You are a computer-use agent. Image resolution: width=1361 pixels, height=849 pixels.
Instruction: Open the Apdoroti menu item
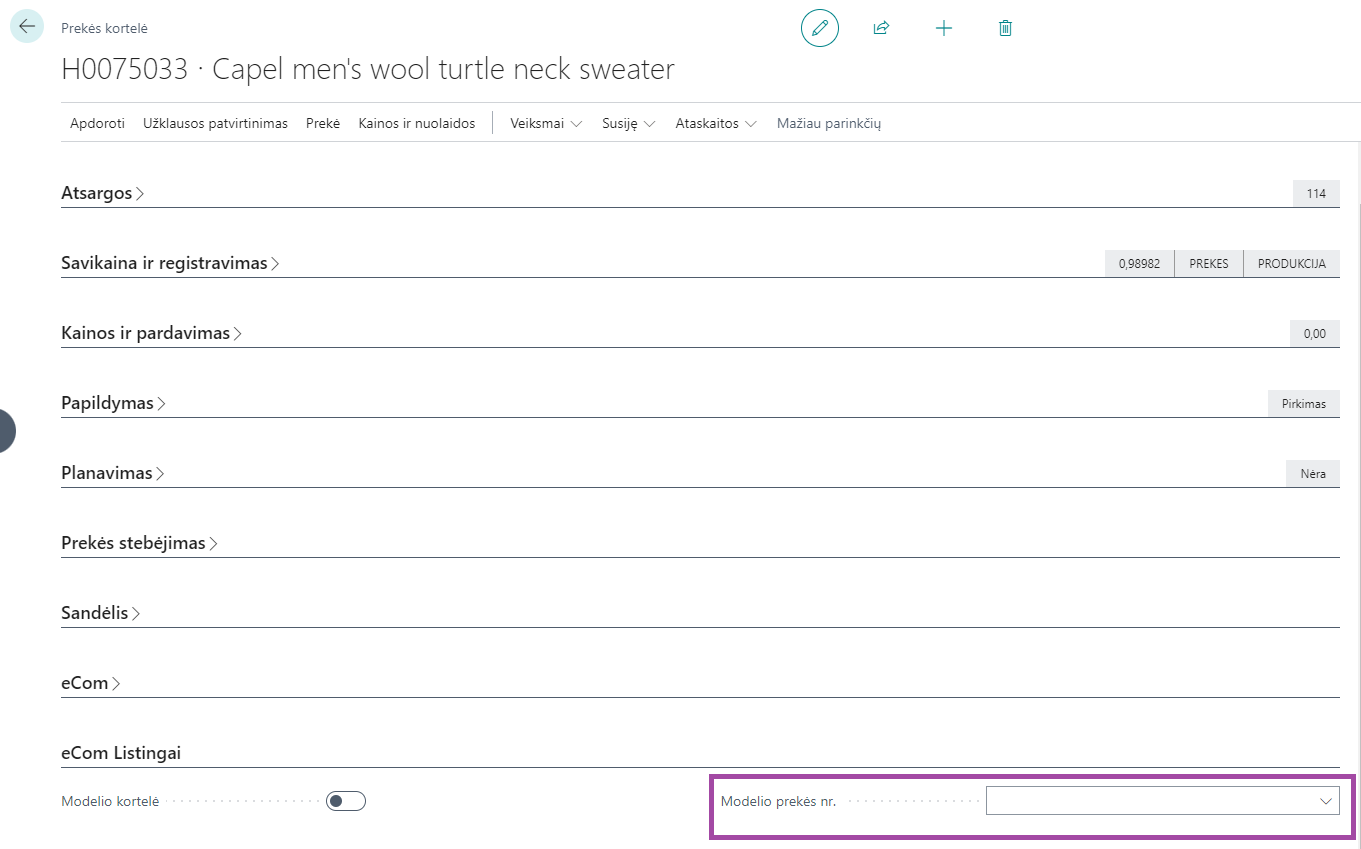[97, 123]
